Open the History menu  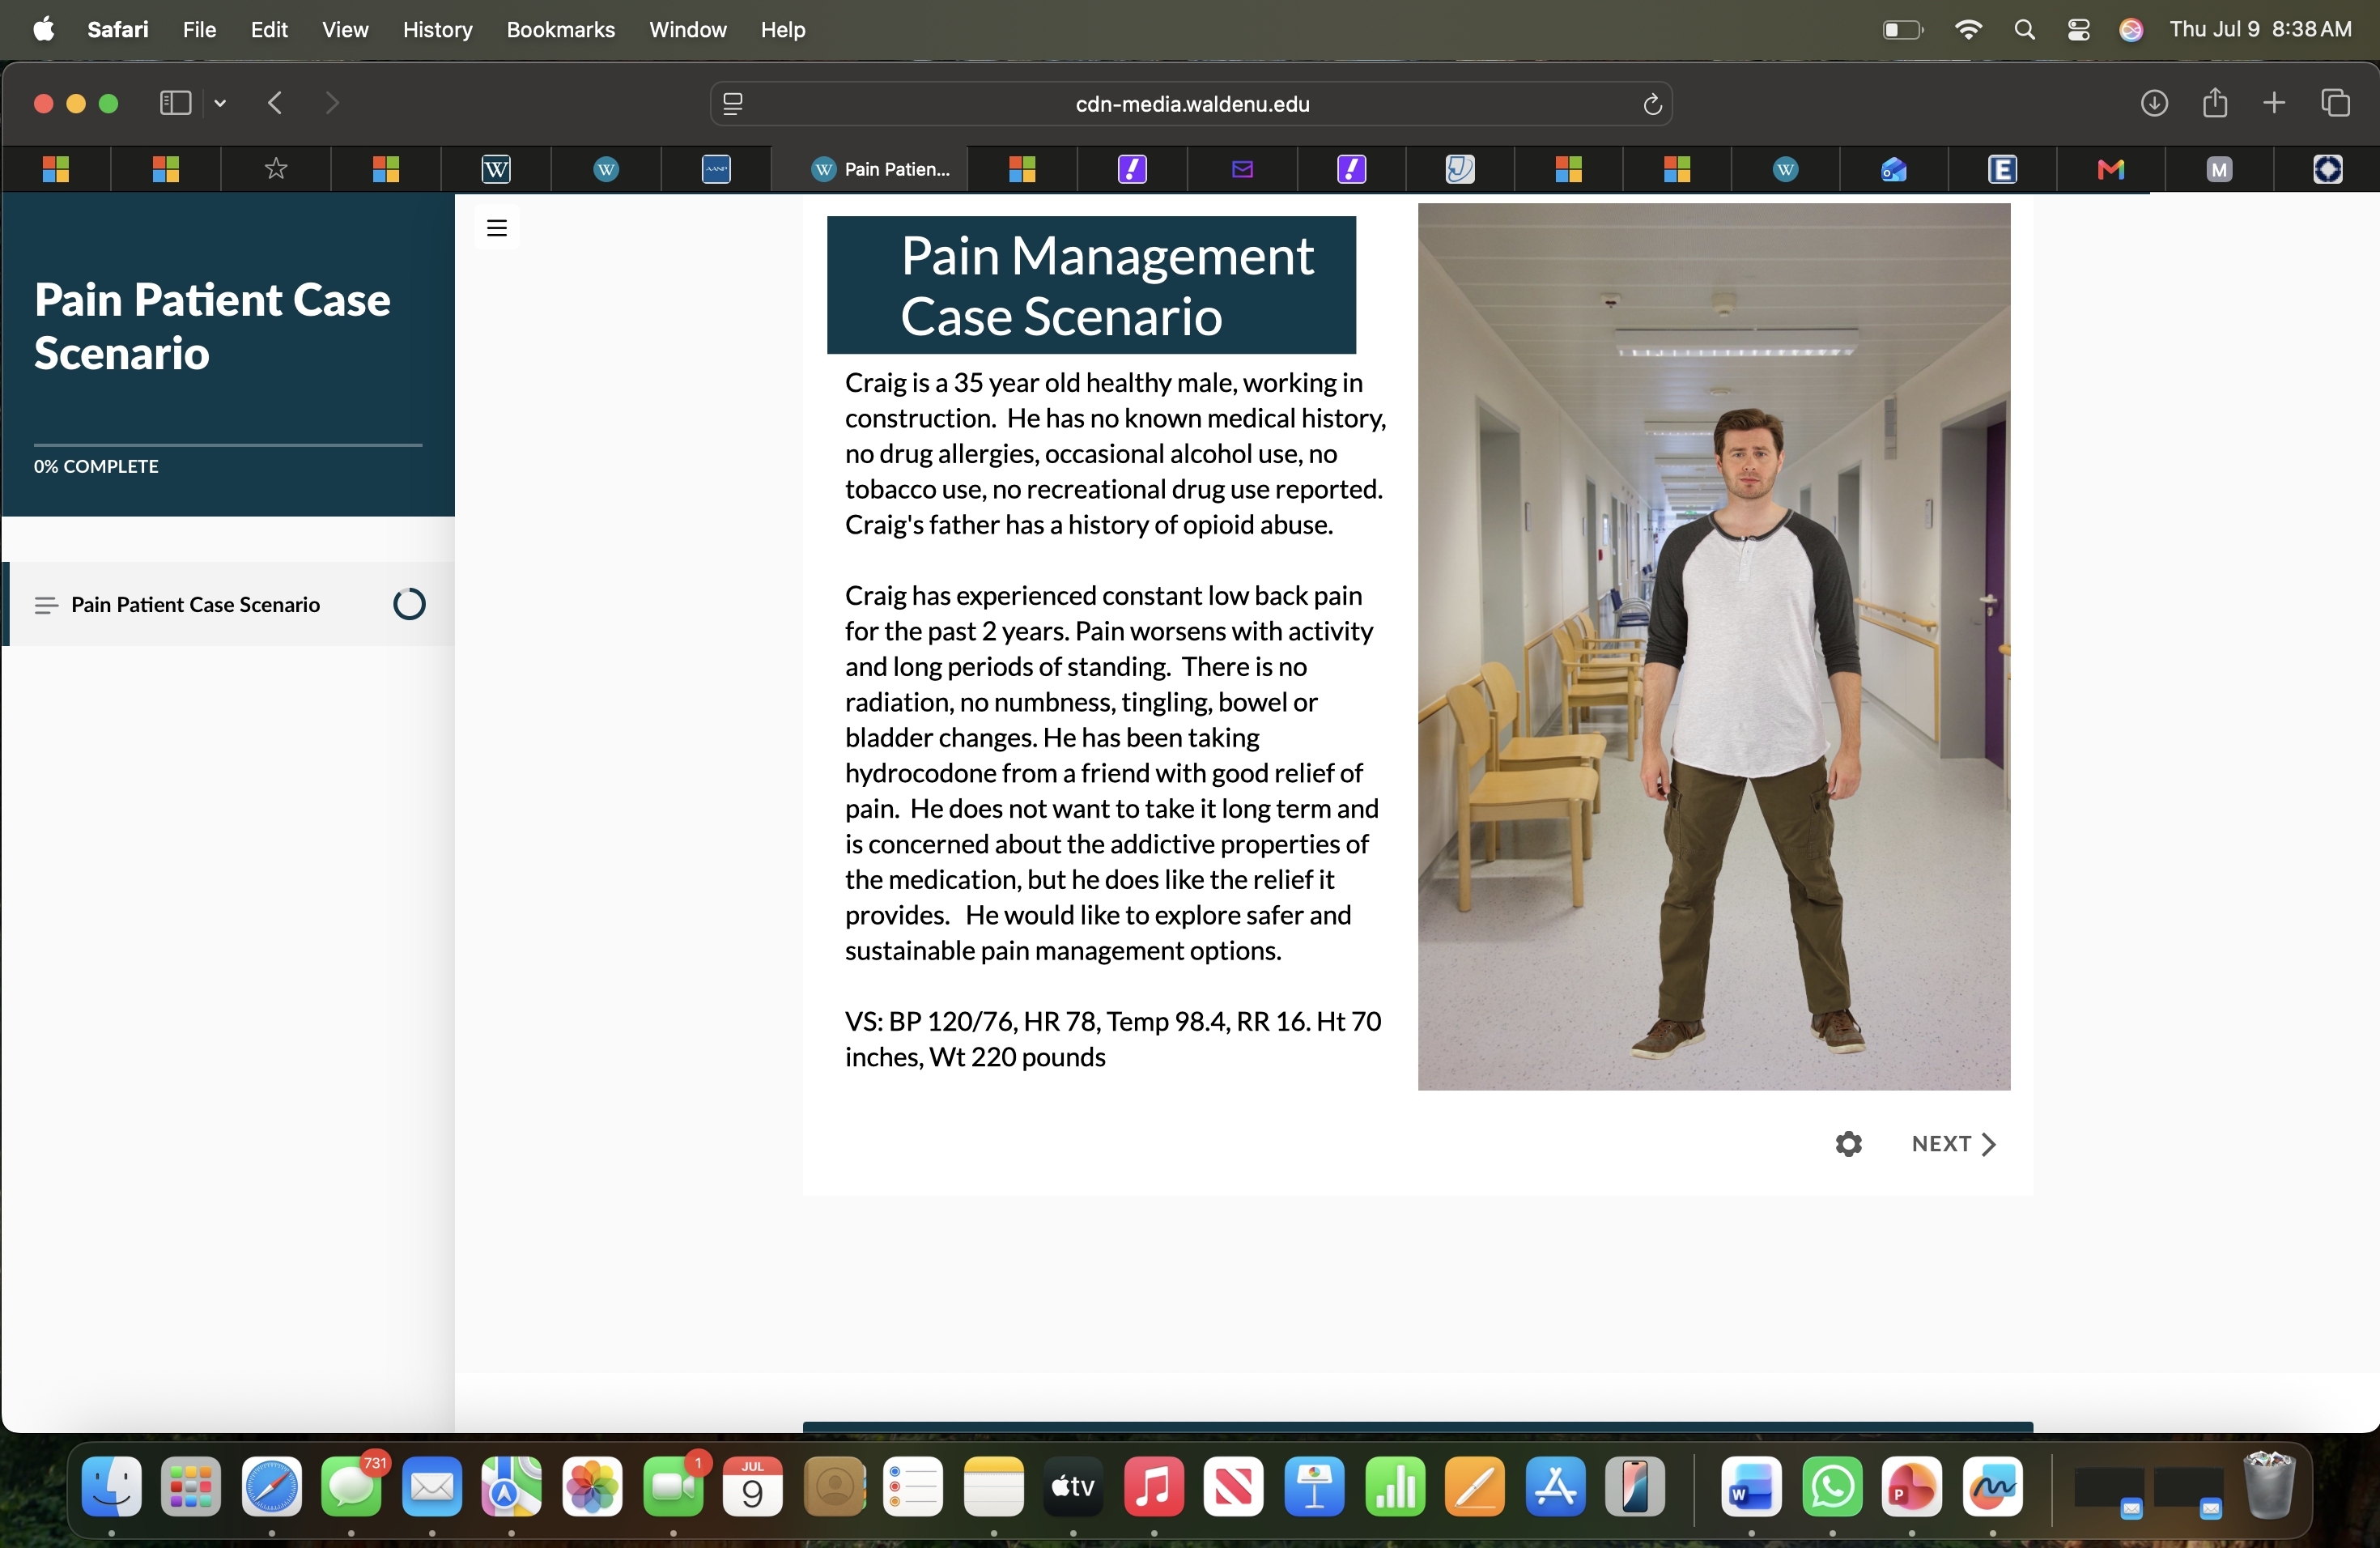437,30
